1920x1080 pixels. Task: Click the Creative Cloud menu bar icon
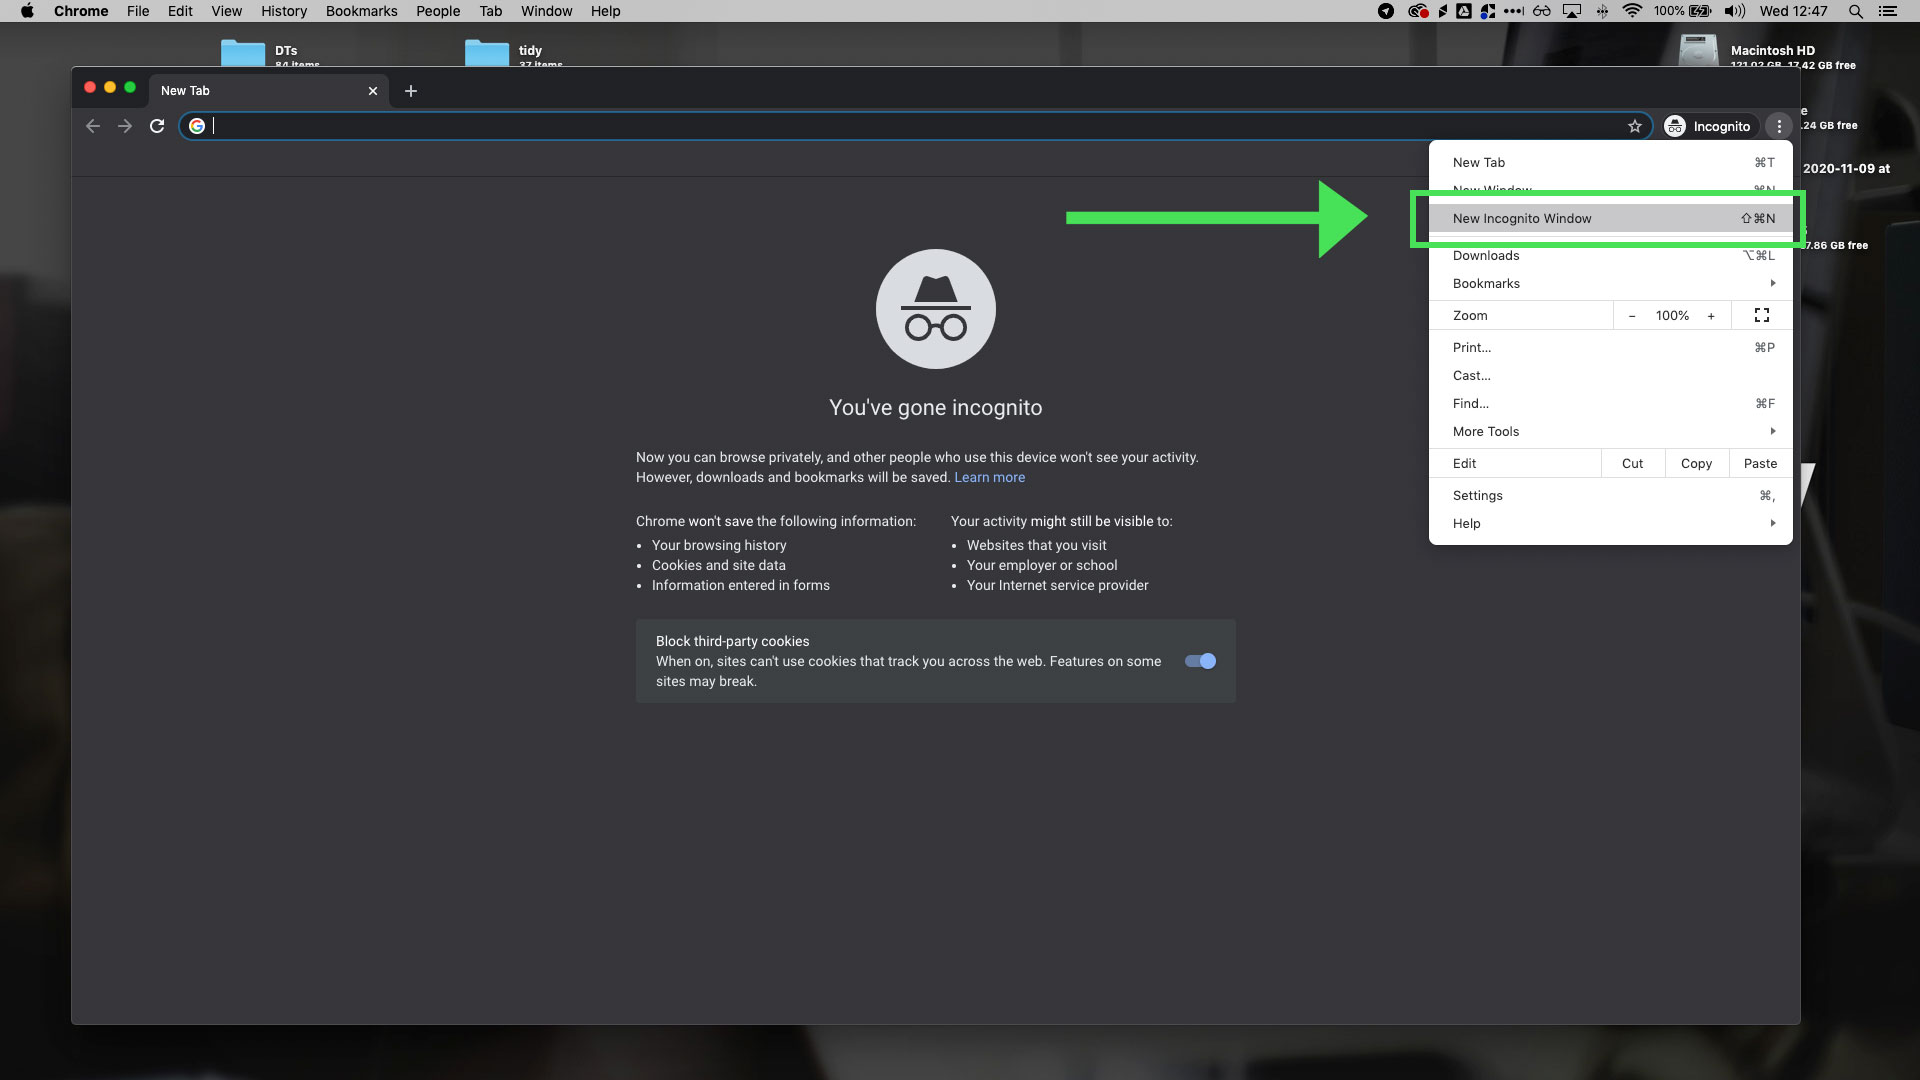[1417, 11]
